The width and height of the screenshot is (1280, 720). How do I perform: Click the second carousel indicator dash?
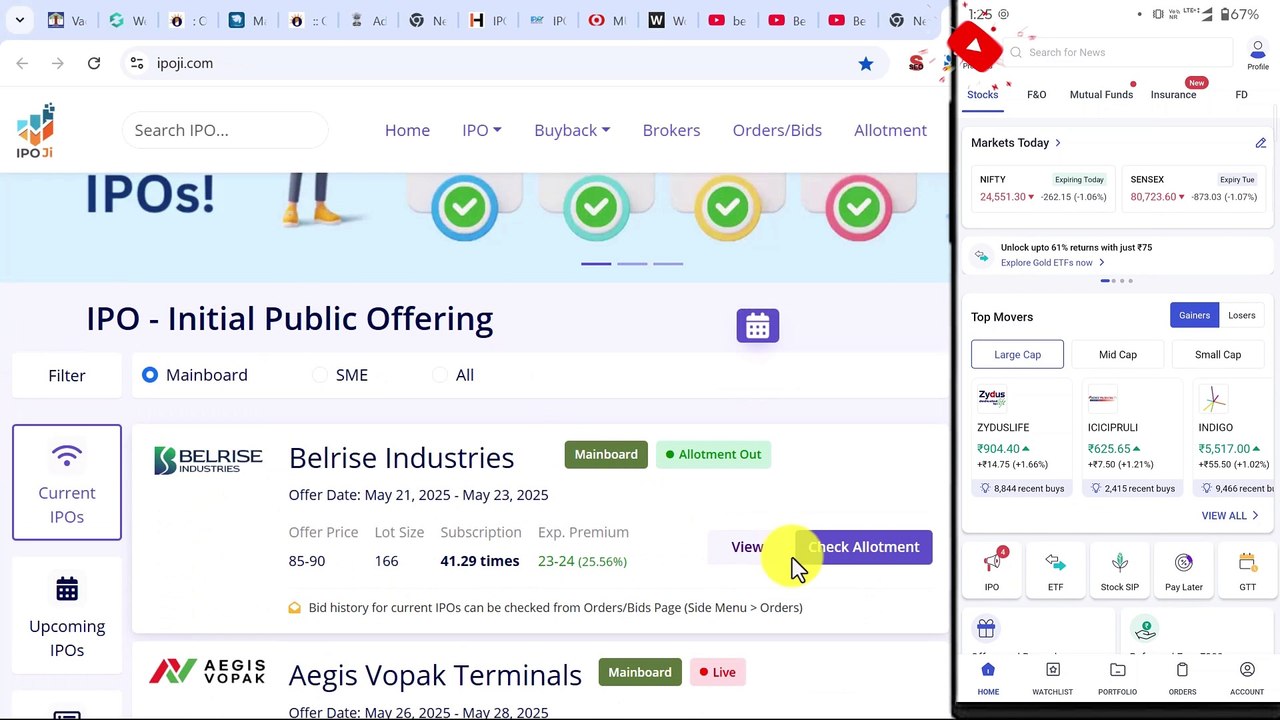pos(632,264)
